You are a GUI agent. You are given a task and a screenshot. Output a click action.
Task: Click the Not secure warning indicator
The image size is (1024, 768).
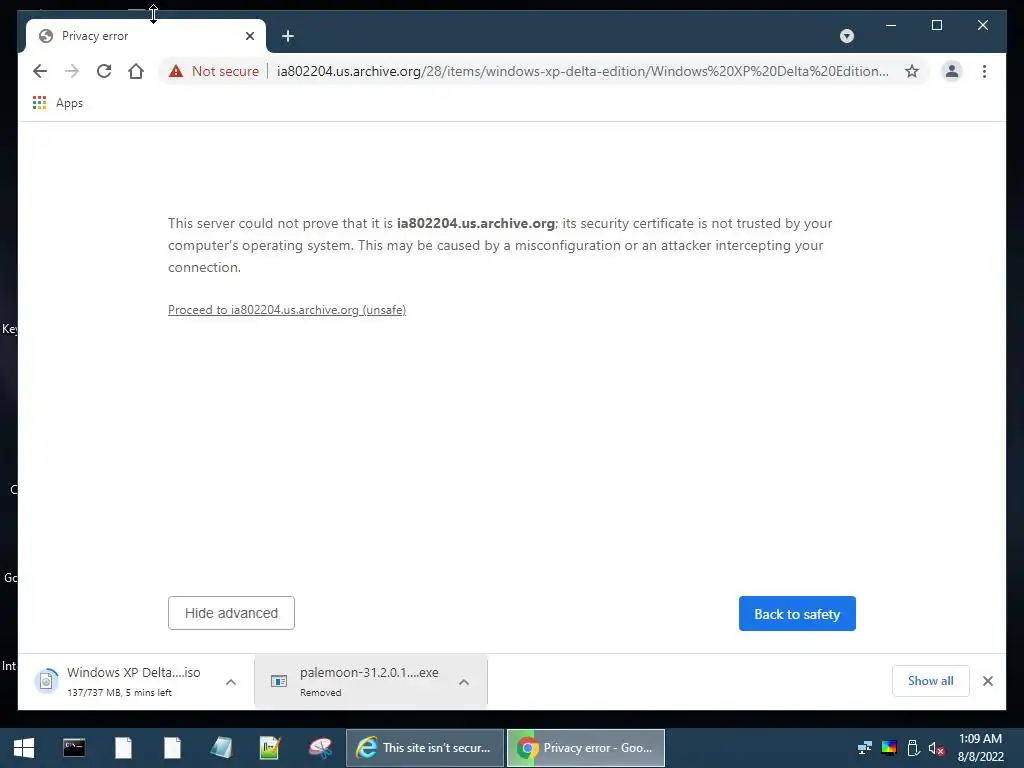214,71
